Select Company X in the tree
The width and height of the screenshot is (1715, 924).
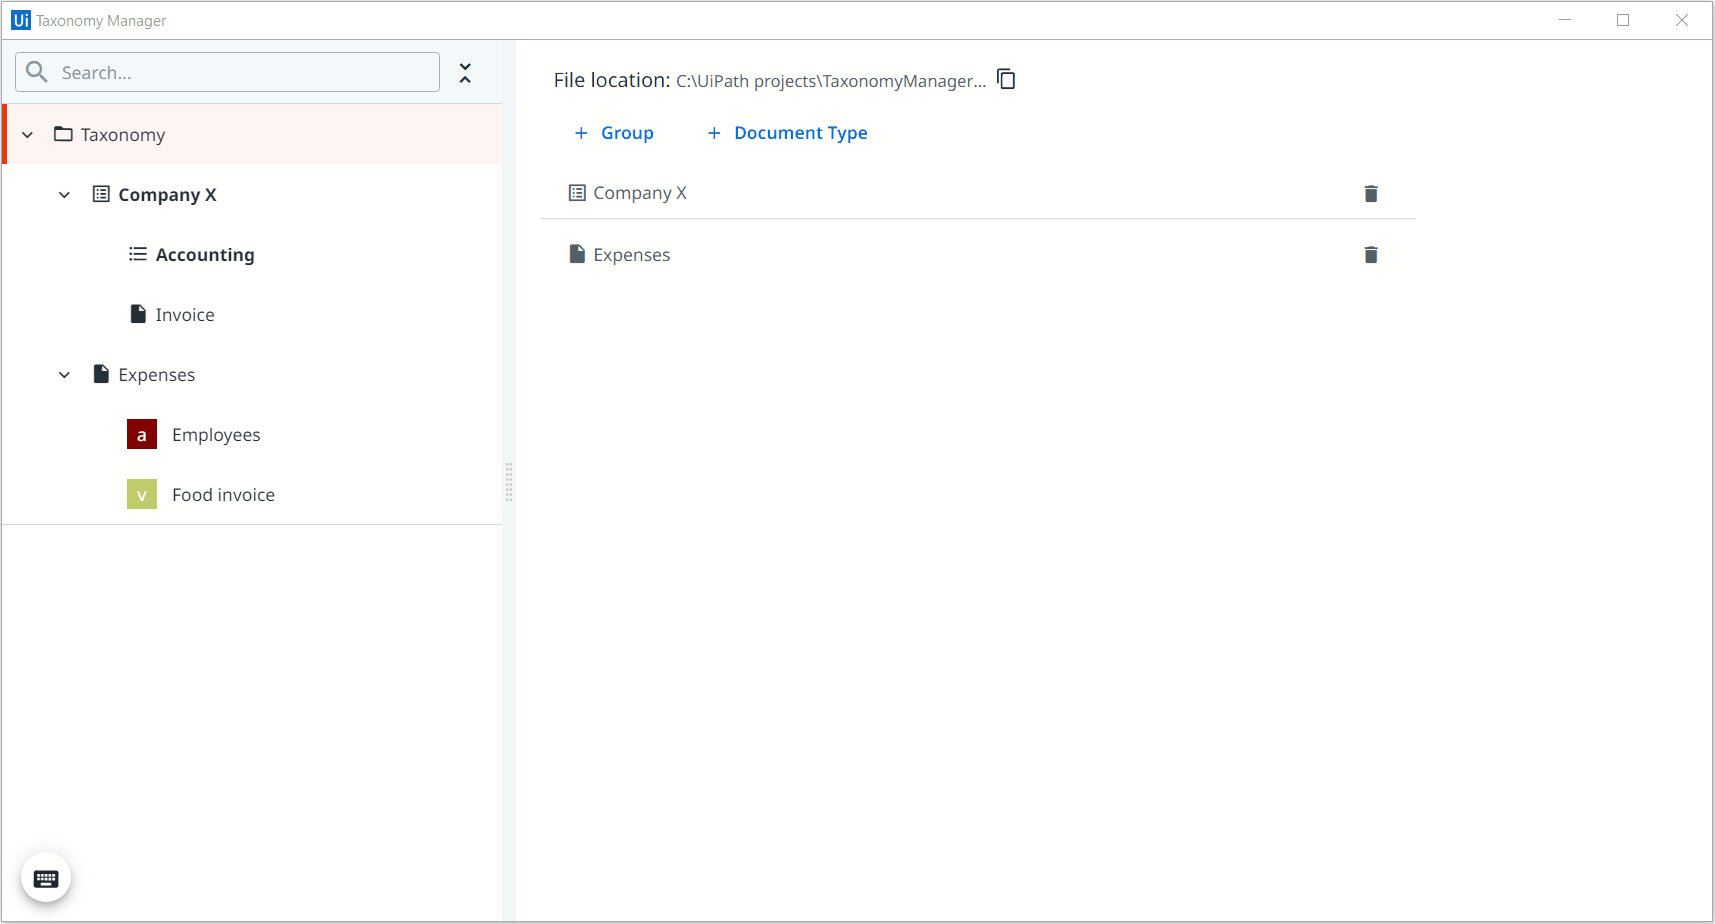click(167, 195)
